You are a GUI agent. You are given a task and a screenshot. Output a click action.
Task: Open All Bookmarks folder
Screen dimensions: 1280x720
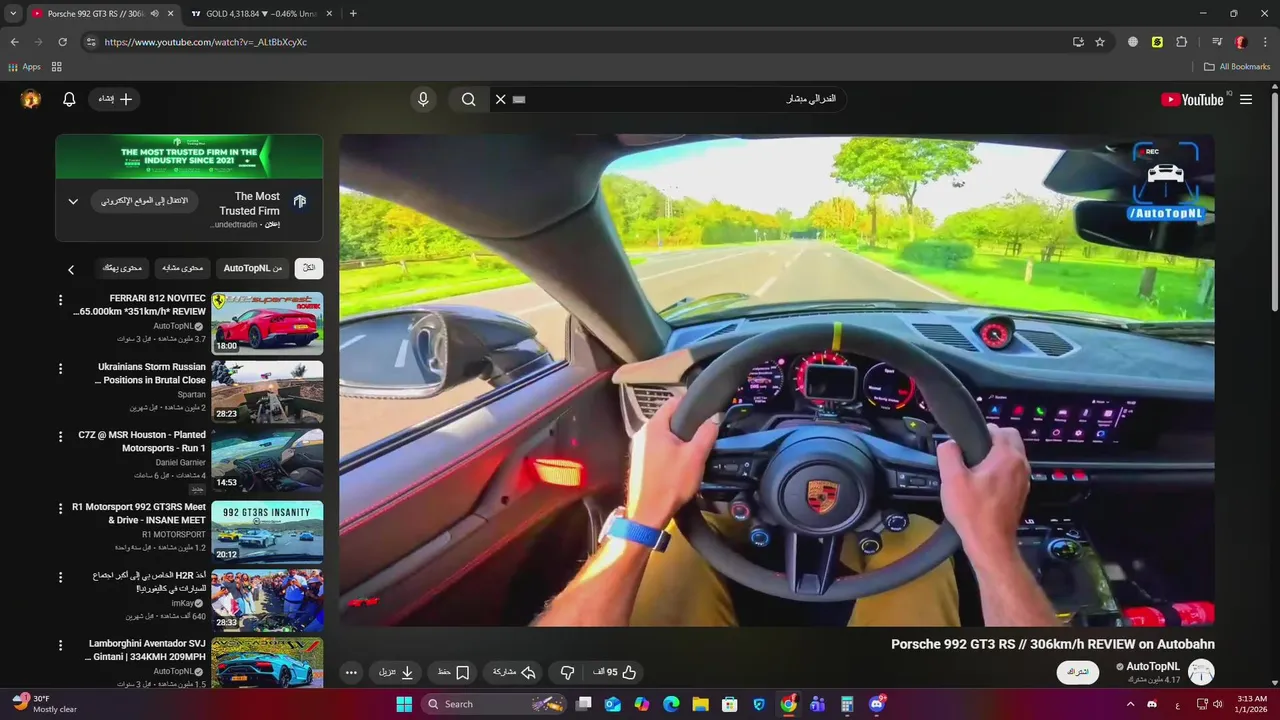1236,67
